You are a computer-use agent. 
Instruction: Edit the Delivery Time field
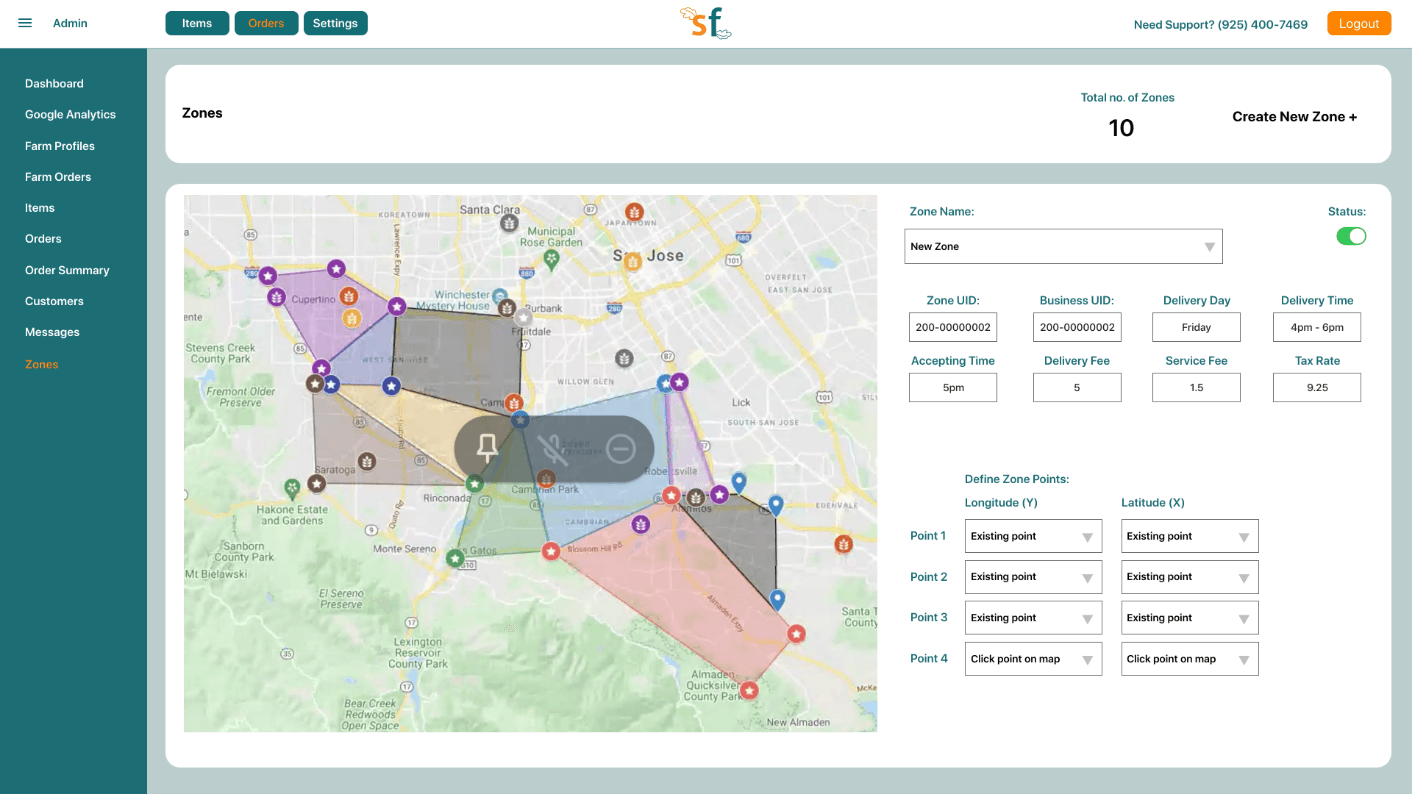[1317, 327]
